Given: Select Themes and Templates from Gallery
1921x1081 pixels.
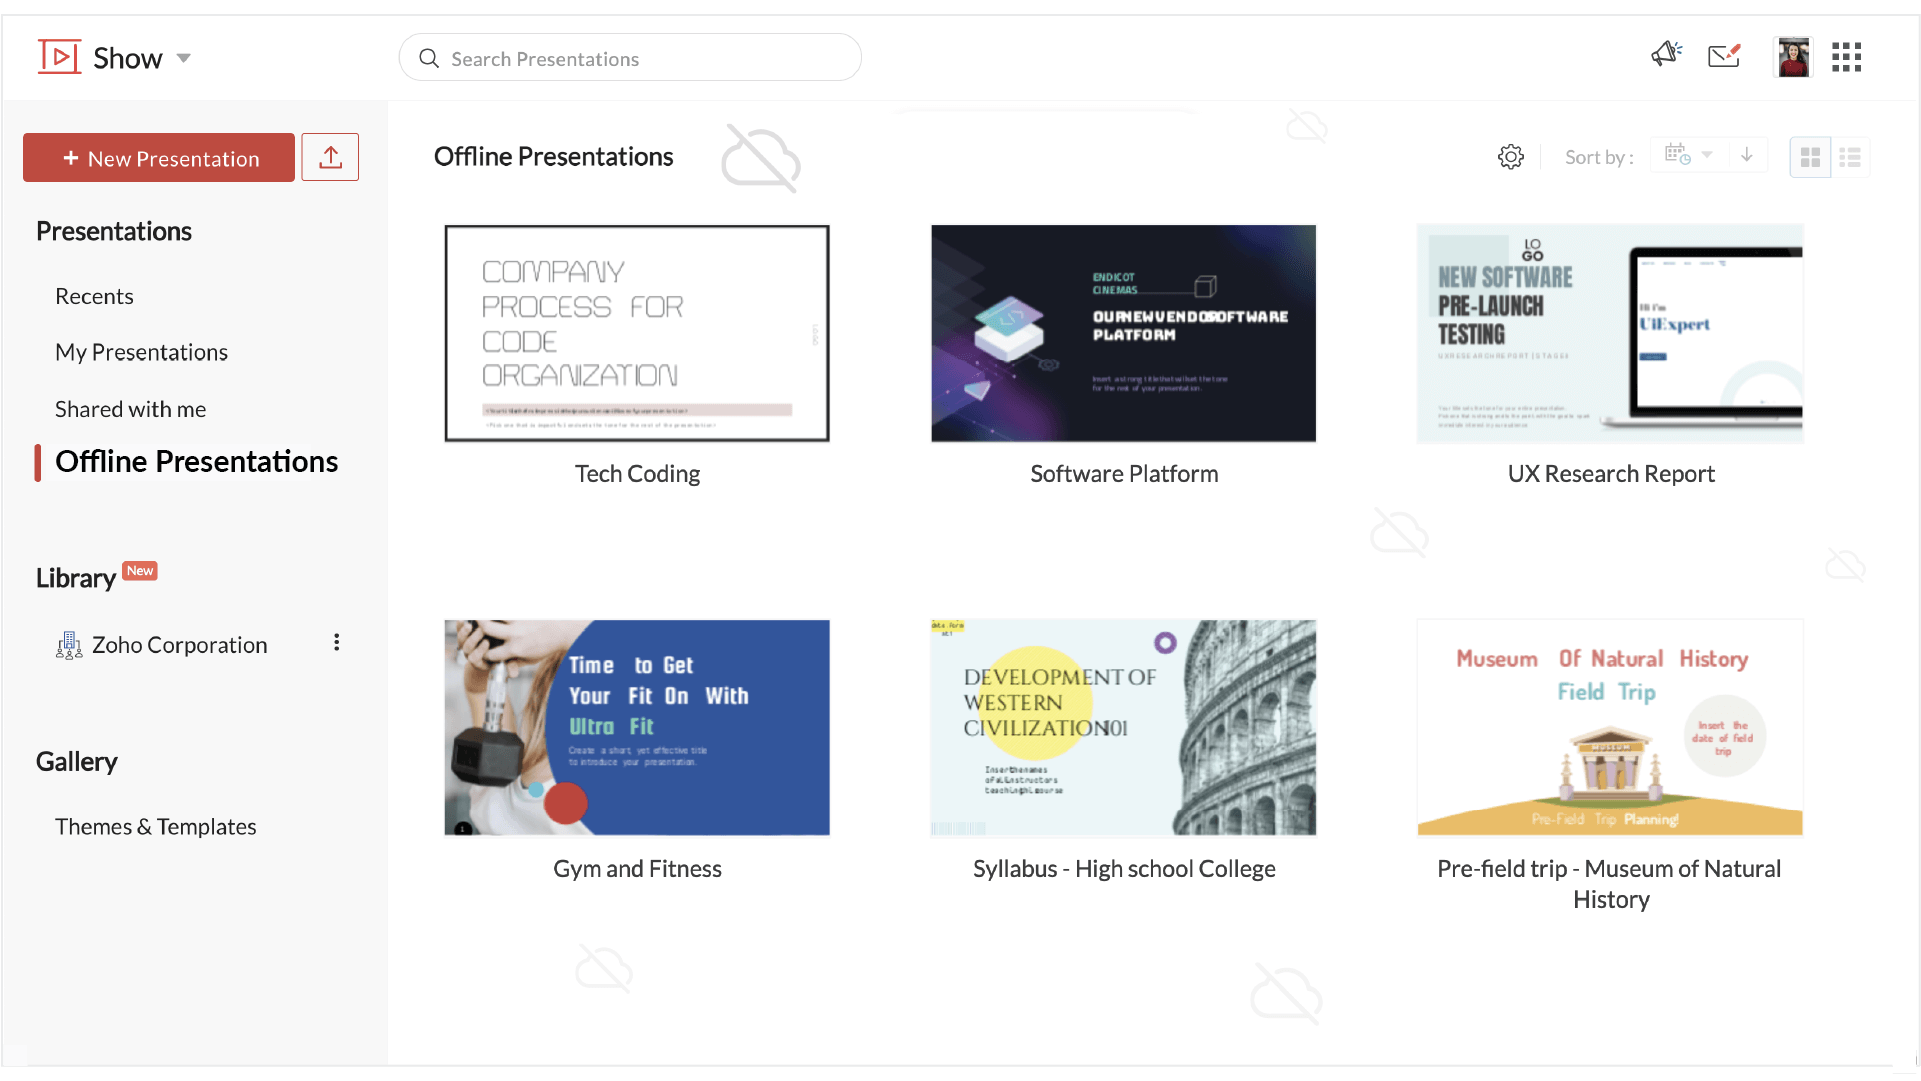Looking at the screenshot, I should pos(156,826).
